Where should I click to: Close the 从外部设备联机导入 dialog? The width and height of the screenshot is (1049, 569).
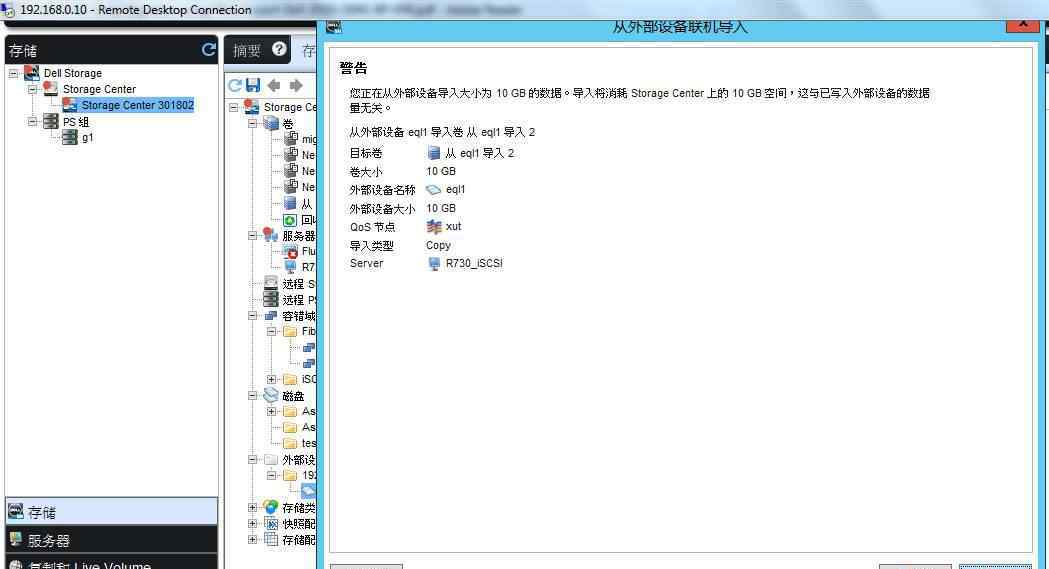coord(1024,25)
